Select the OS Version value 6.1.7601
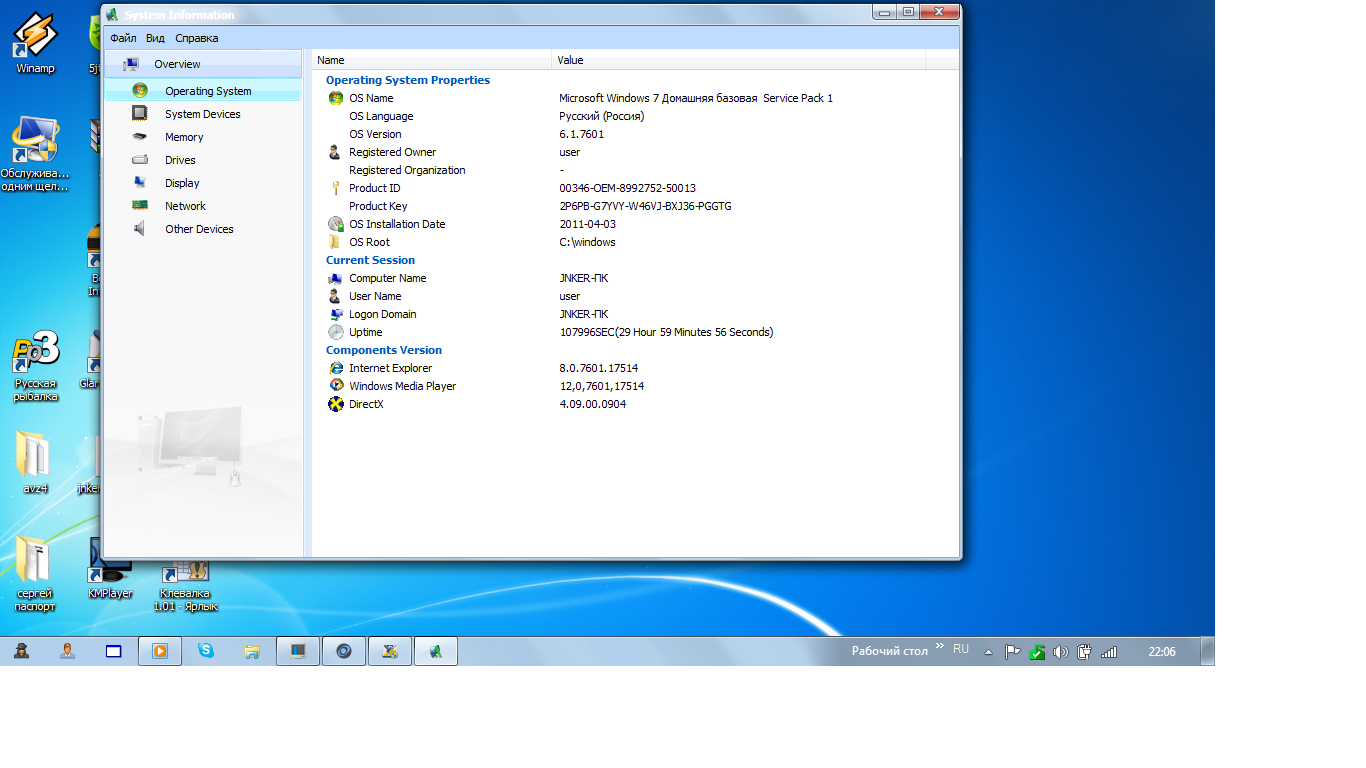Image resolution: width=1366 pixels, height=768 pixels. (581, 134)
